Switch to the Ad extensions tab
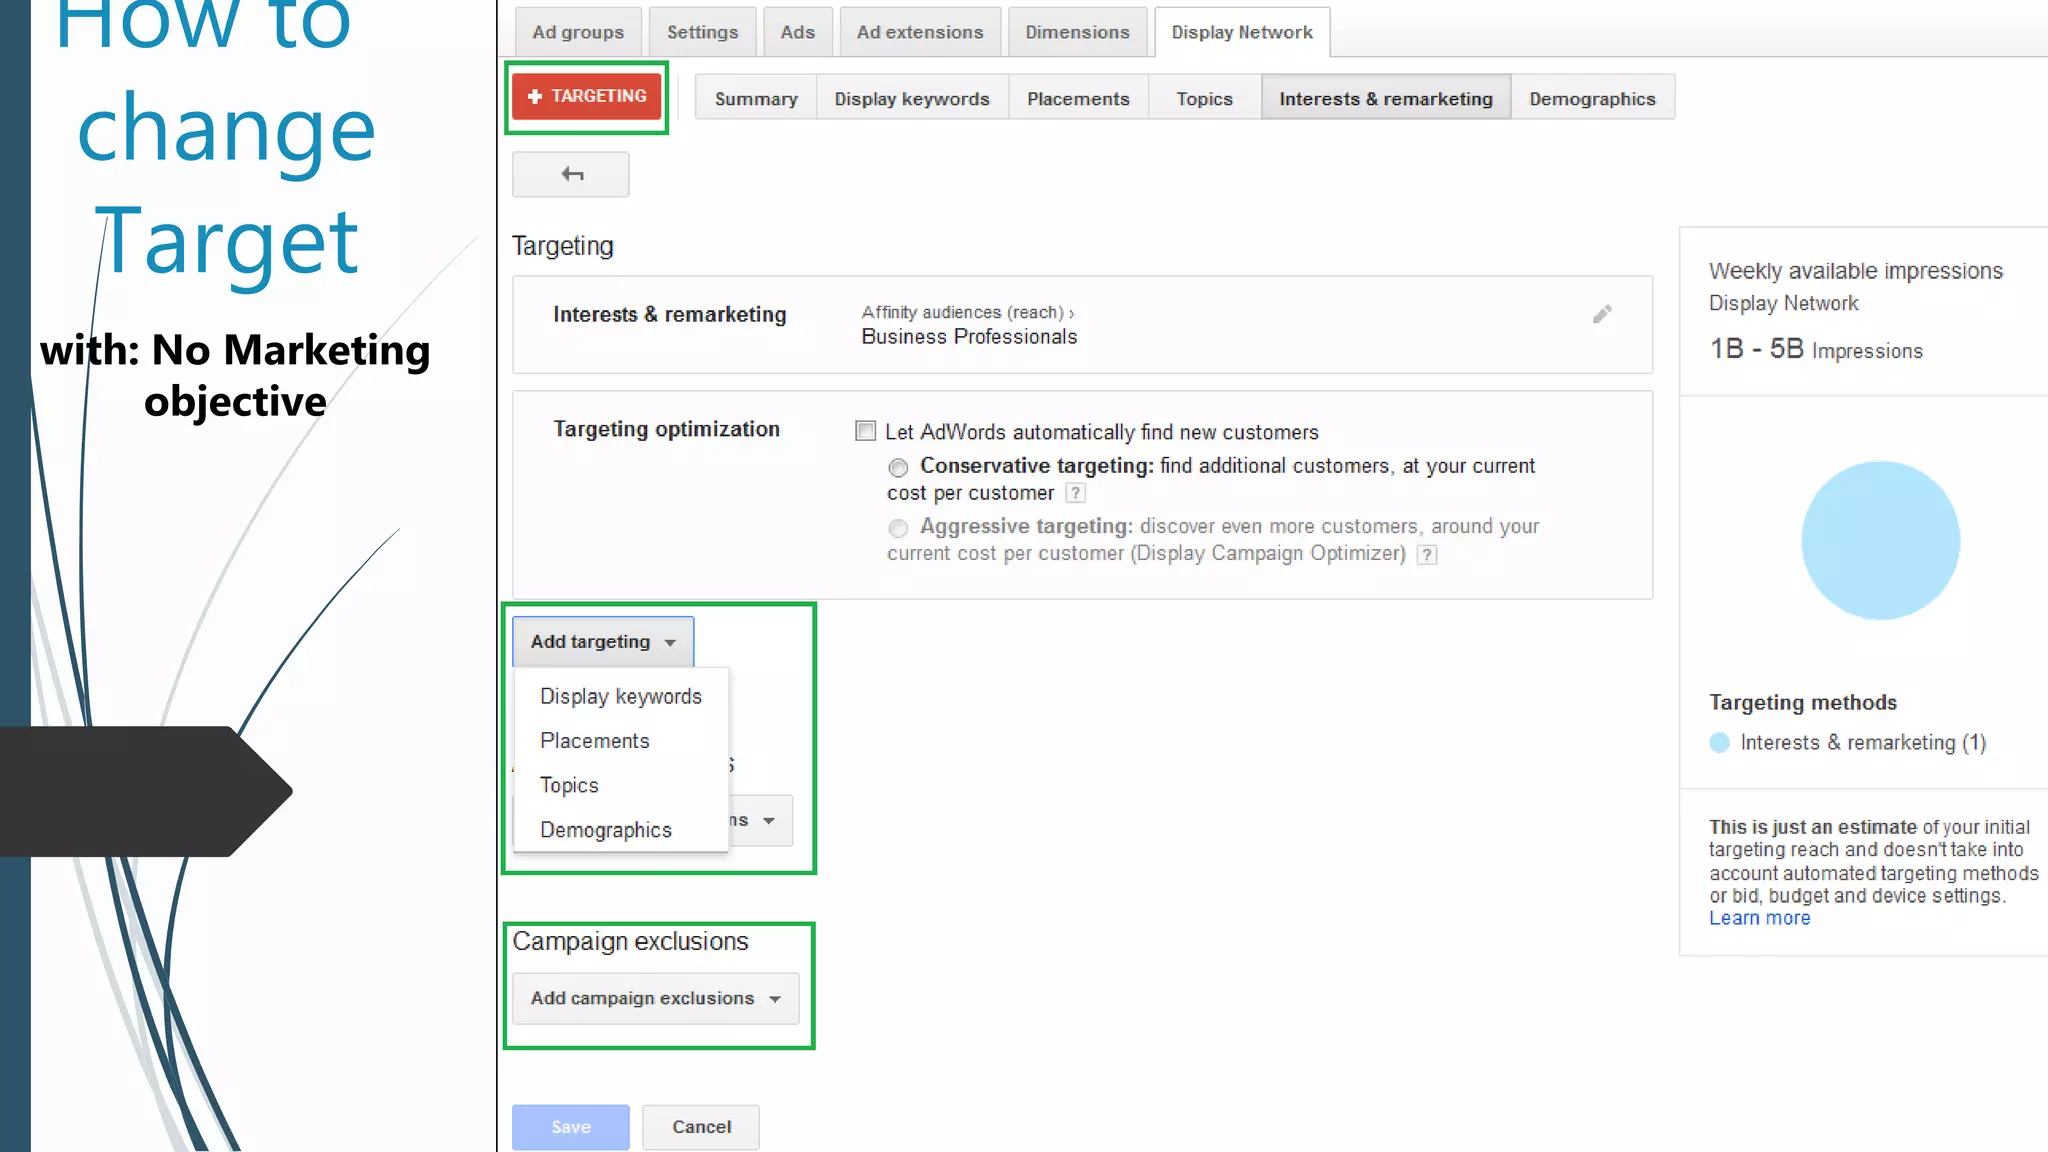The width and height of the screenshot is (2048, 1152). (x=920, y=32)
